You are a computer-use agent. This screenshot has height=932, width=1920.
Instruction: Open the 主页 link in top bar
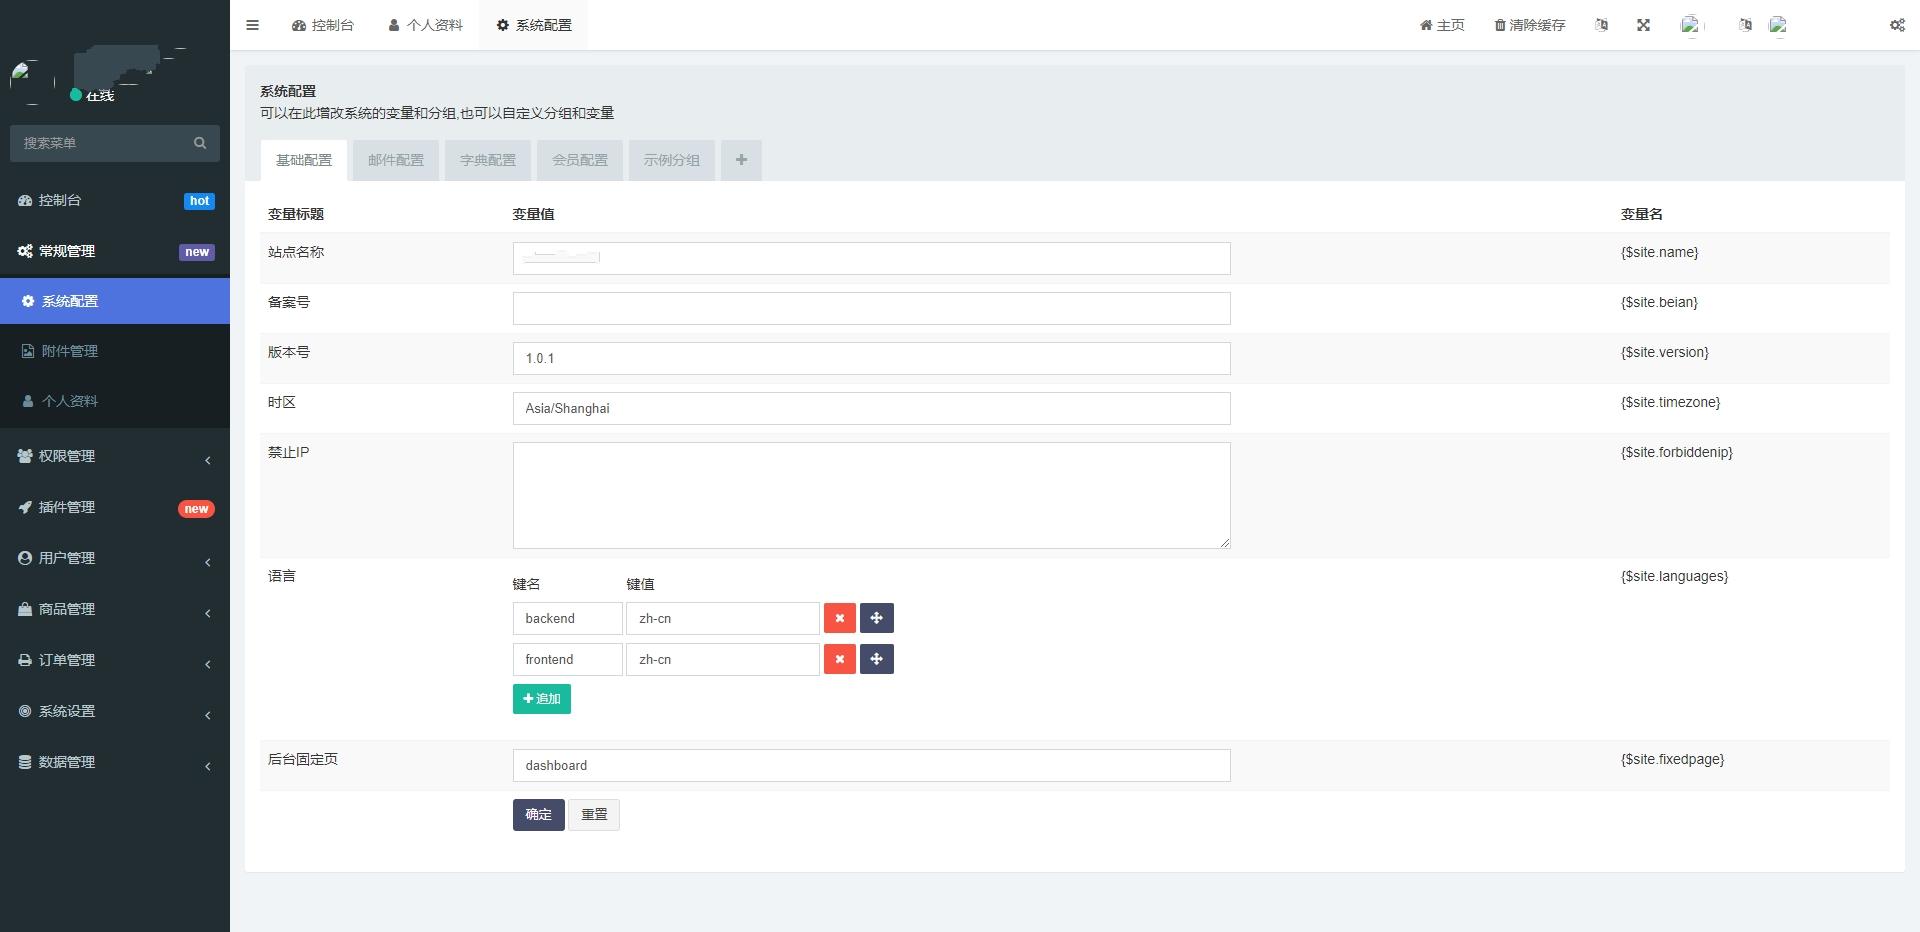point(1442,25)
